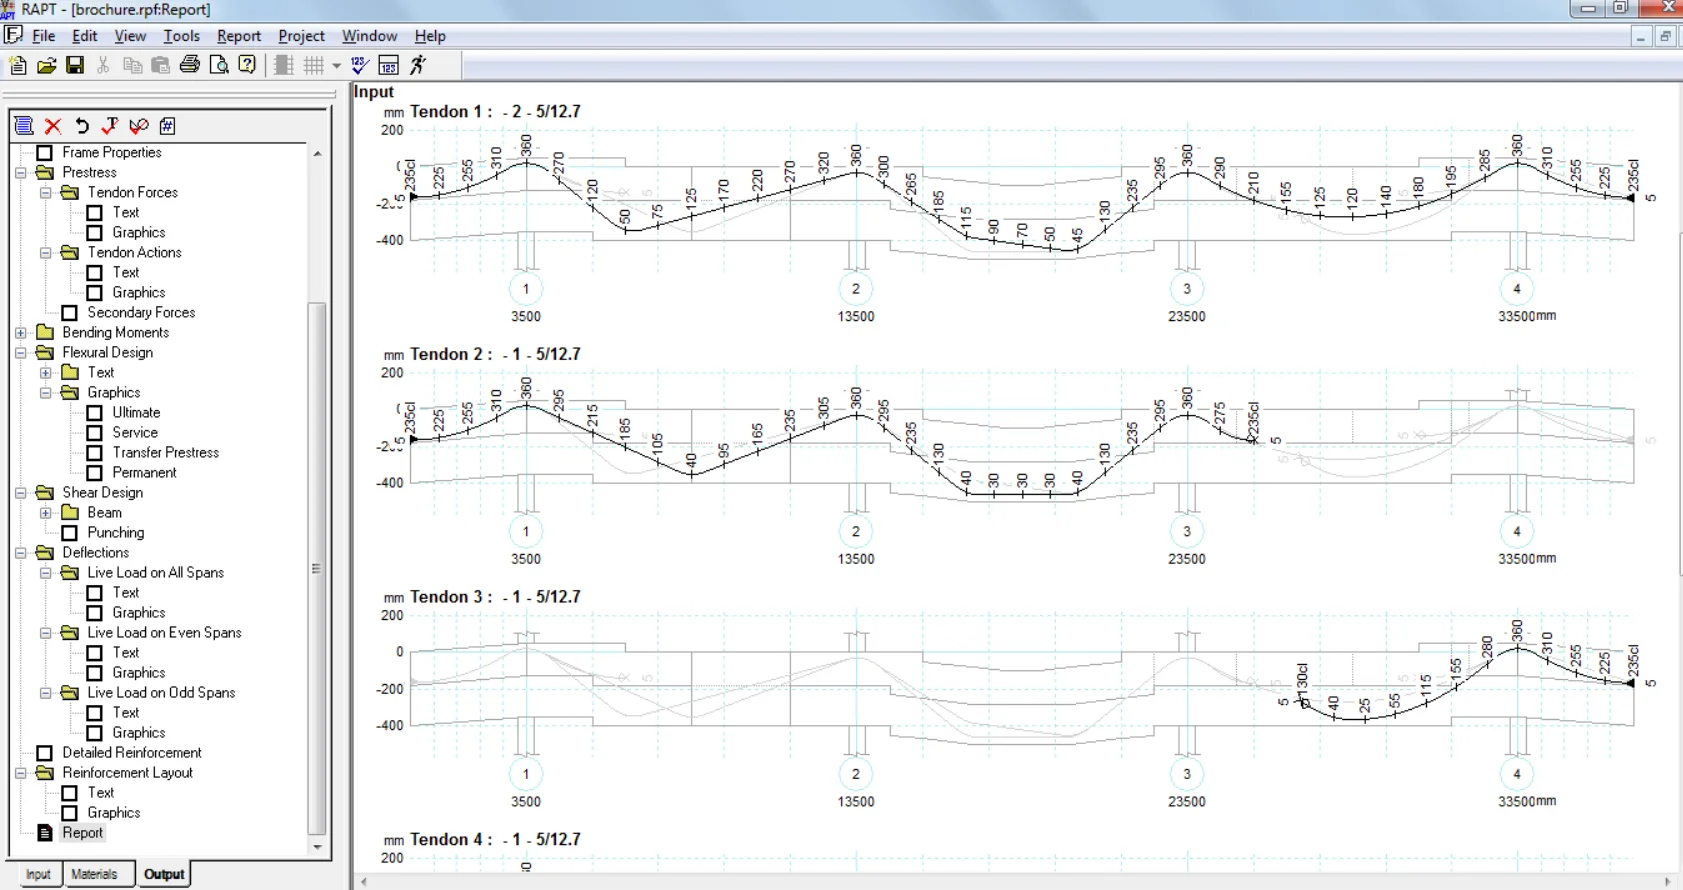Collapse the Live Load on Even Spans node
The image size is (1683, 890).
(46, 633)
